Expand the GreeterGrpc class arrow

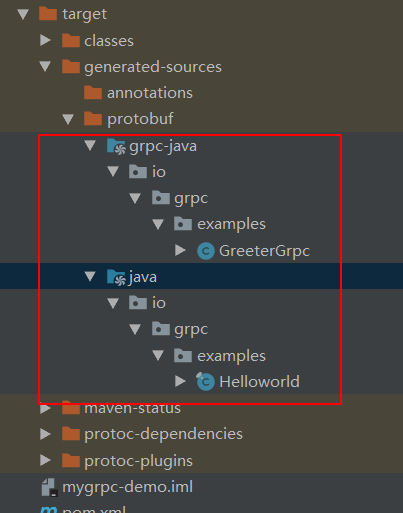click(180, 250)
